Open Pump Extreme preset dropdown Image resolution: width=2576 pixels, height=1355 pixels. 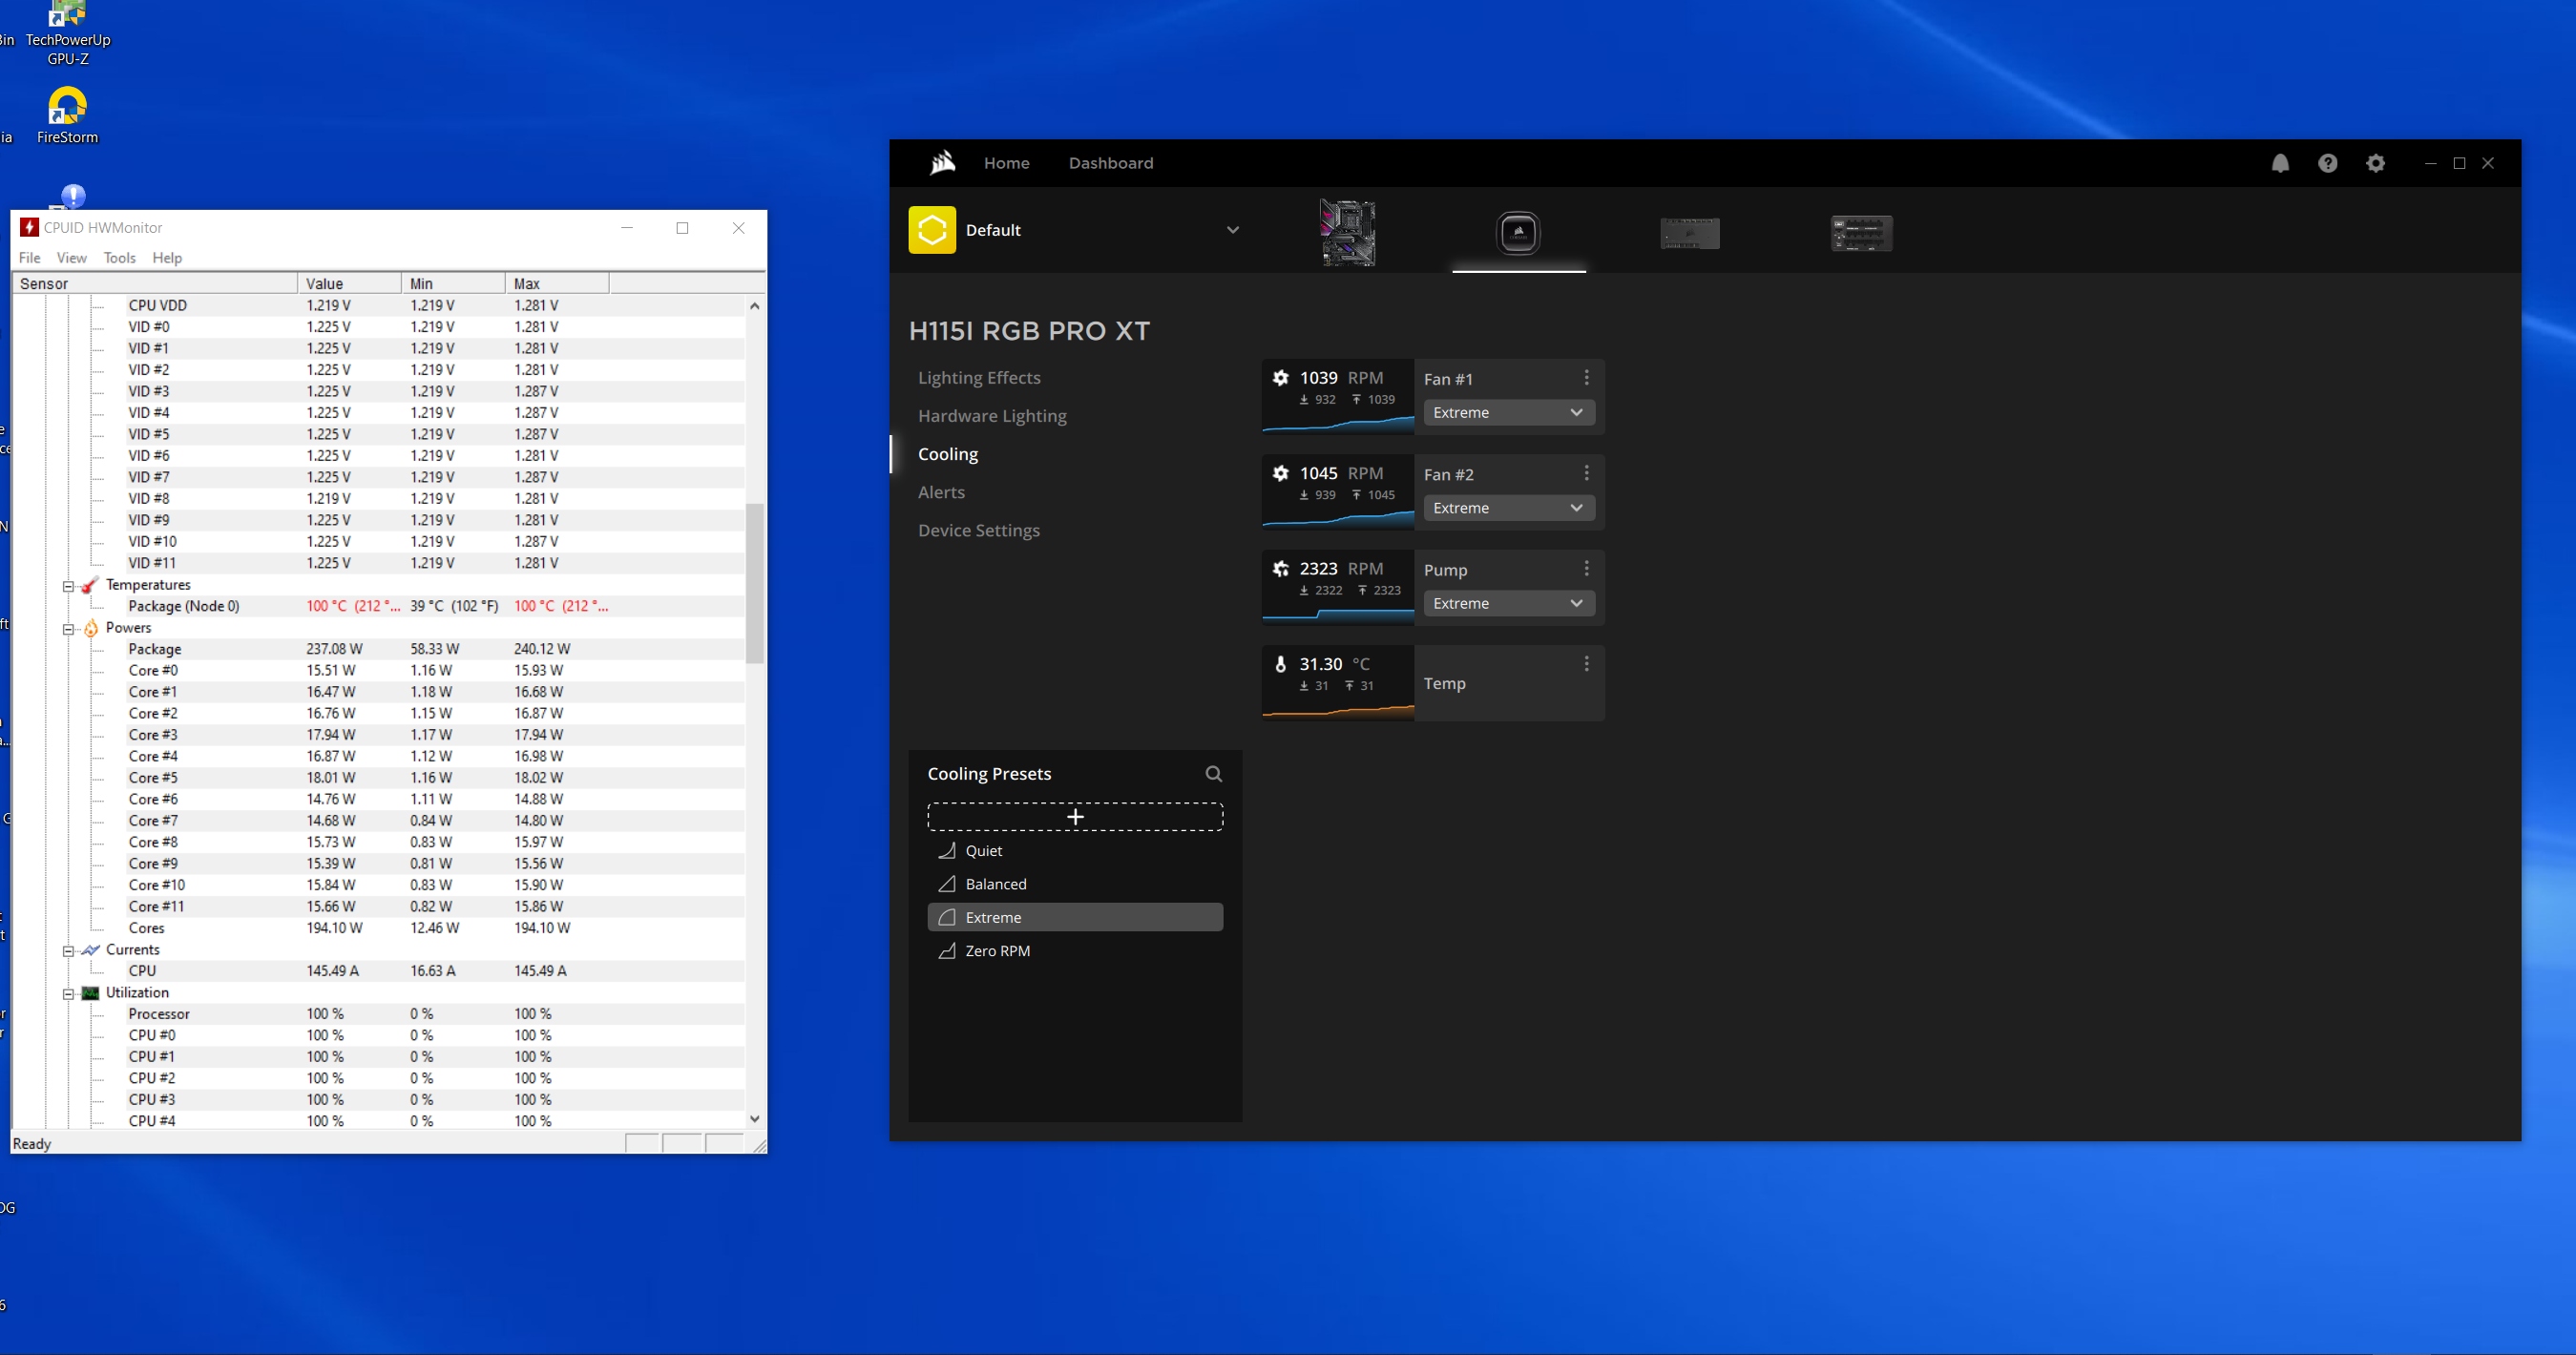(1508, 603)
